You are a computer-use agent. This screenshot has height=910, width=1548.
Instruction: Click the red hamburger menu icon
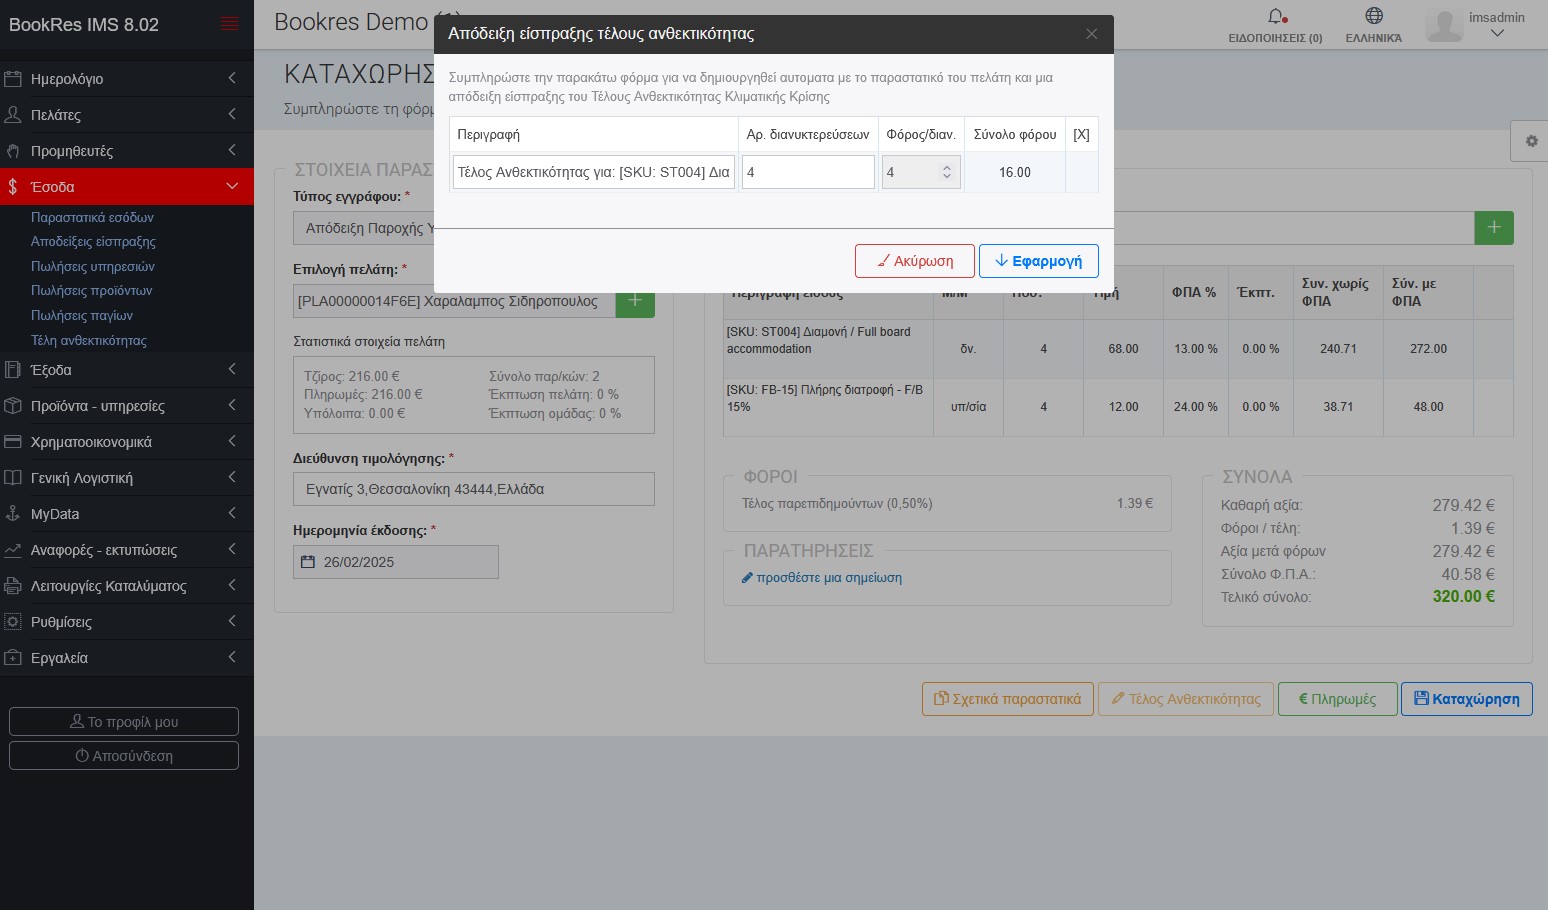pos(229,24)
